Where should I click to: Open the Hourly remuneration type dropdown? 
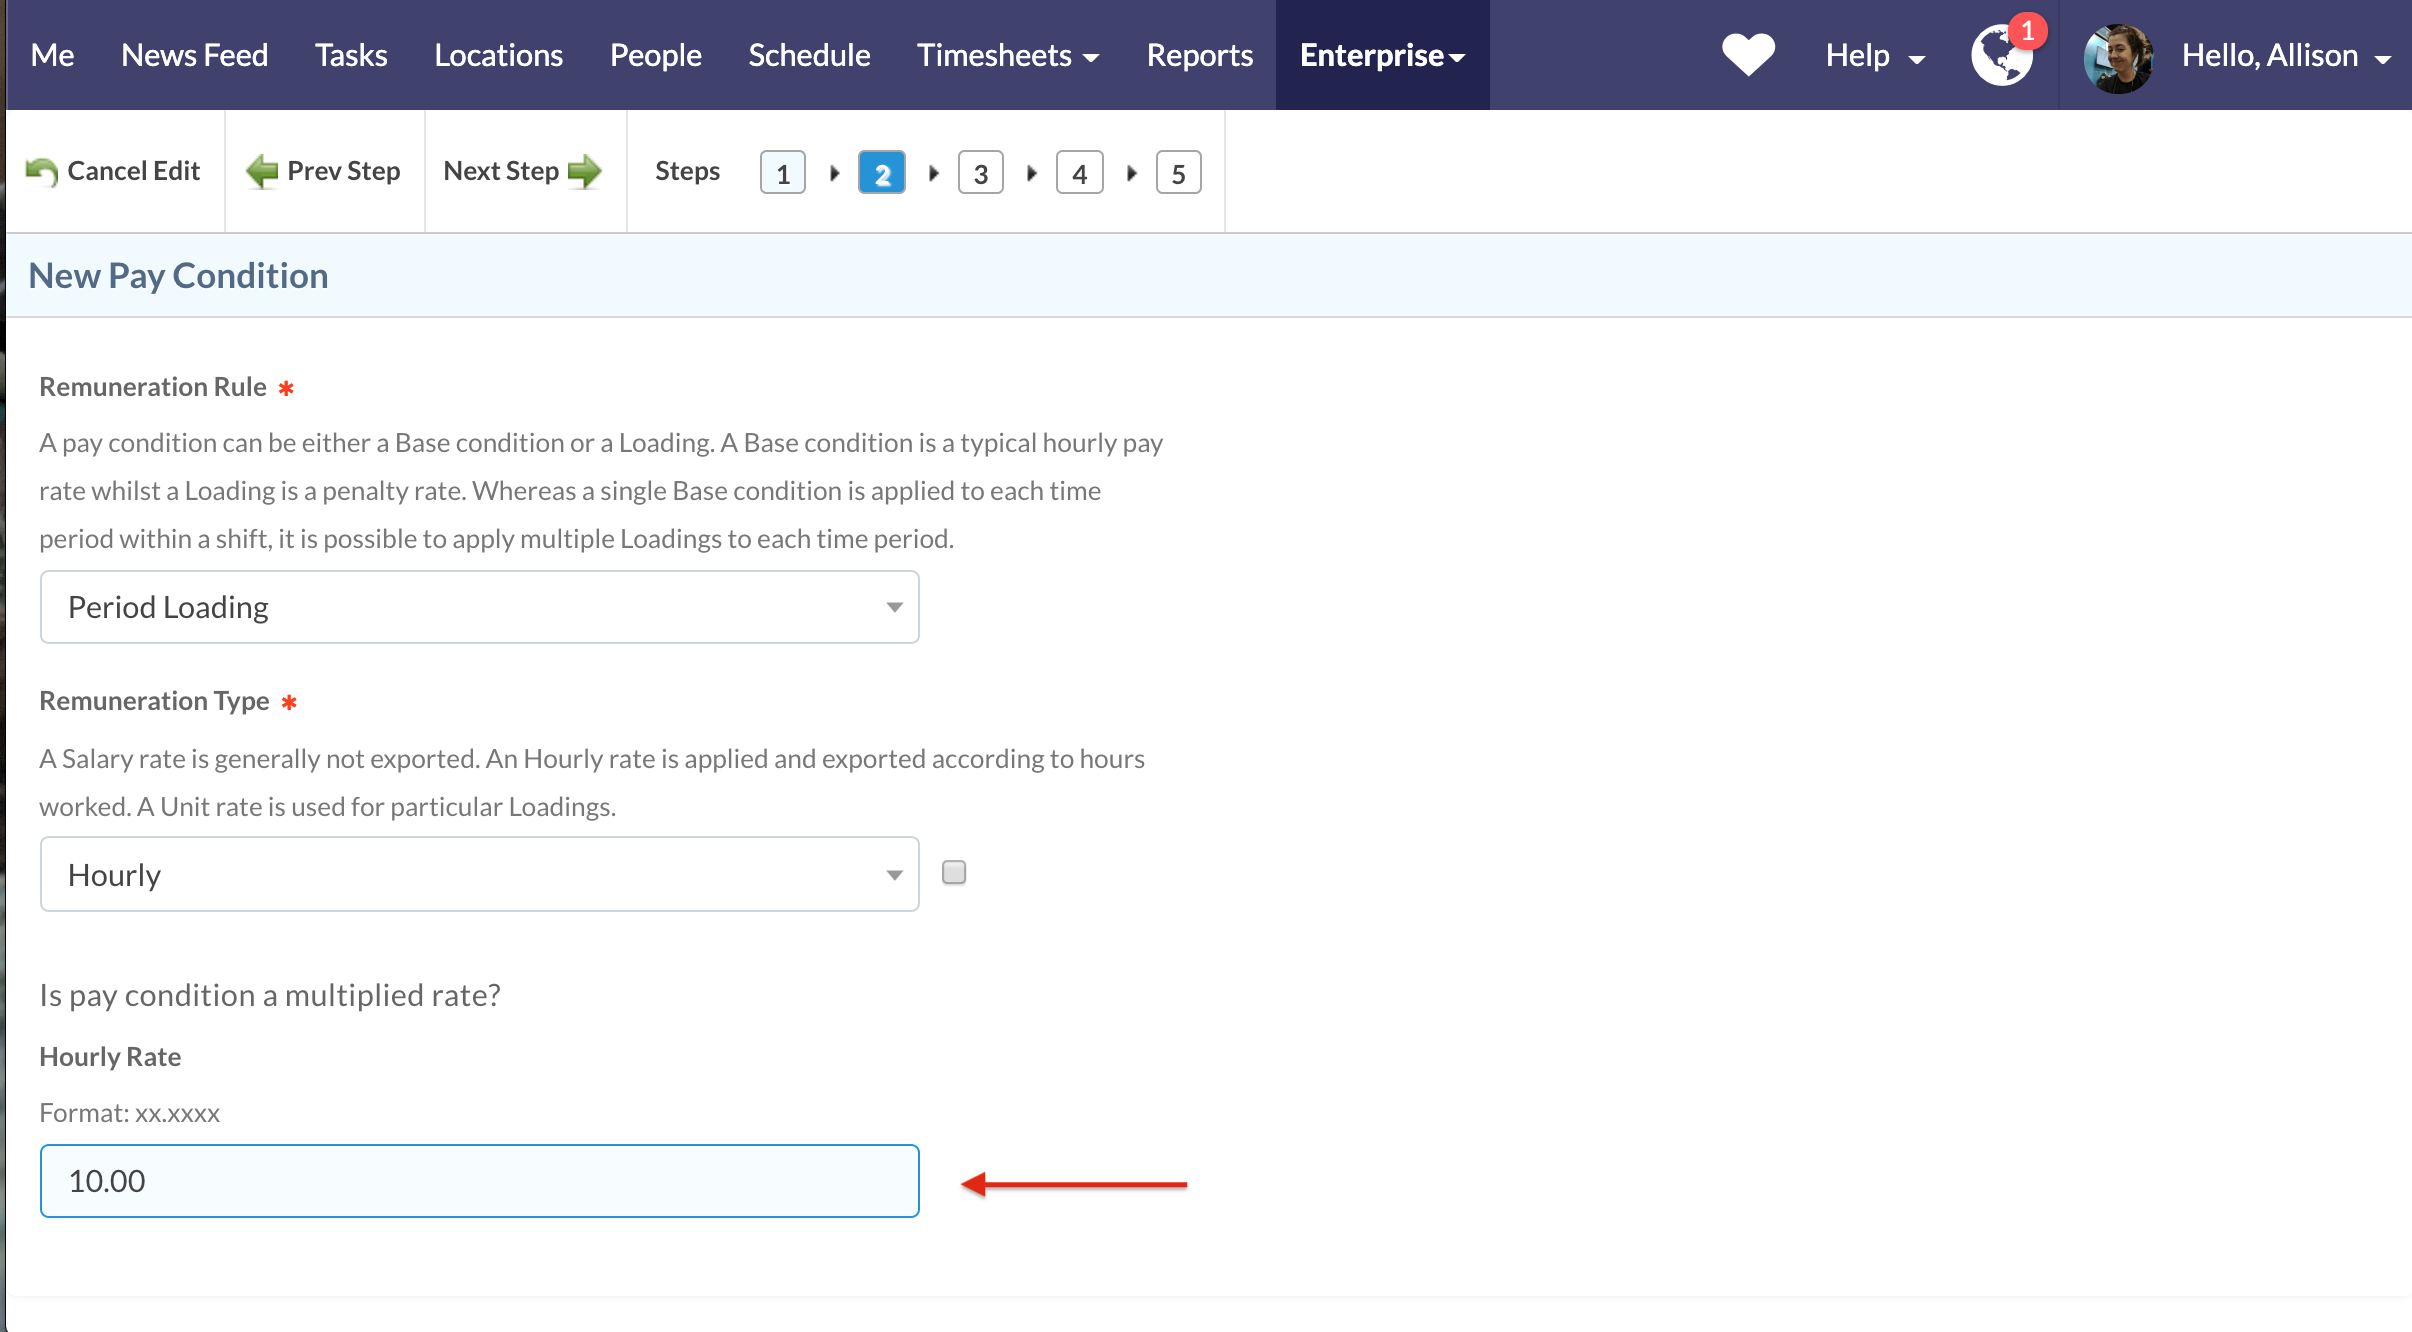[479, 875]
